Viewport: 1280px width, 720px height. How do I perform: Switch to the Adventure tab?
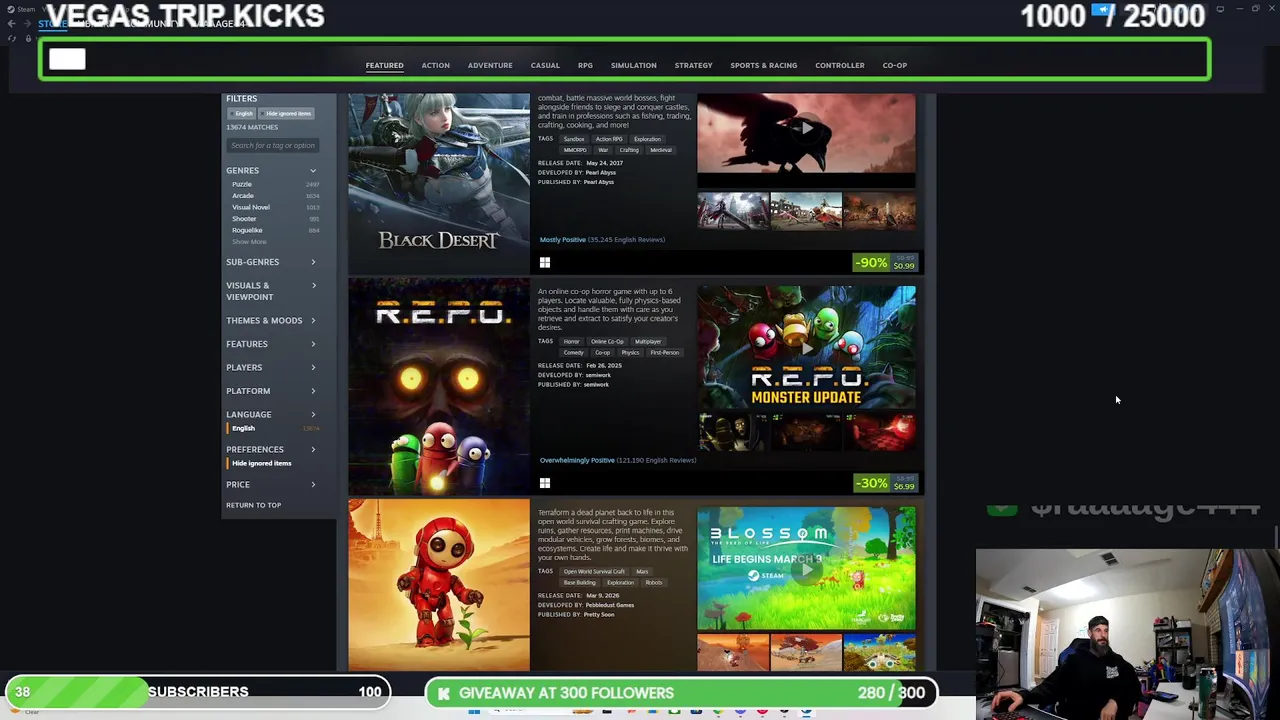pos(490,66)
